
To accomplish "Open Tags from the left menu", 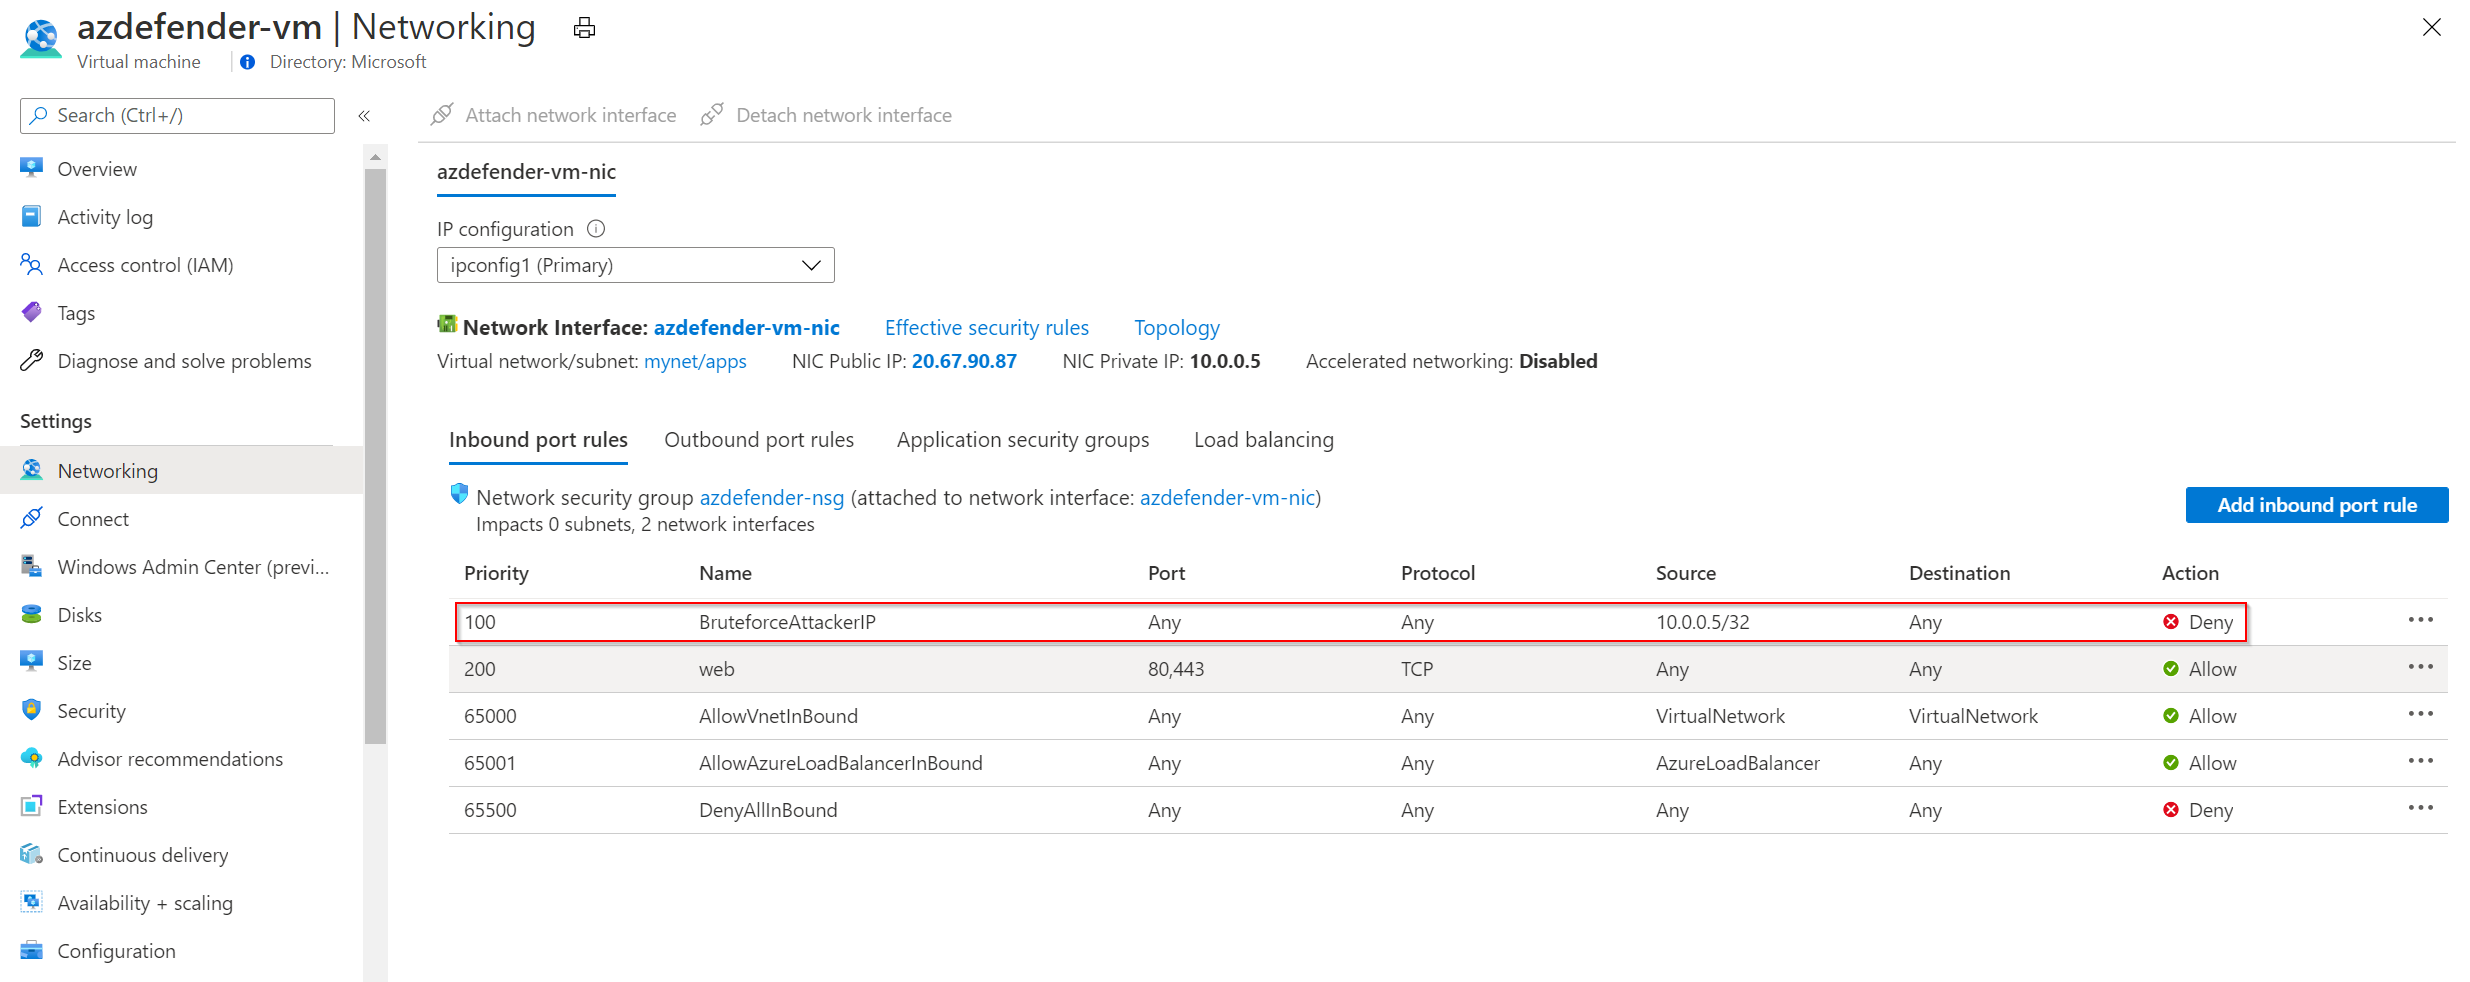I will coord(76,313).
